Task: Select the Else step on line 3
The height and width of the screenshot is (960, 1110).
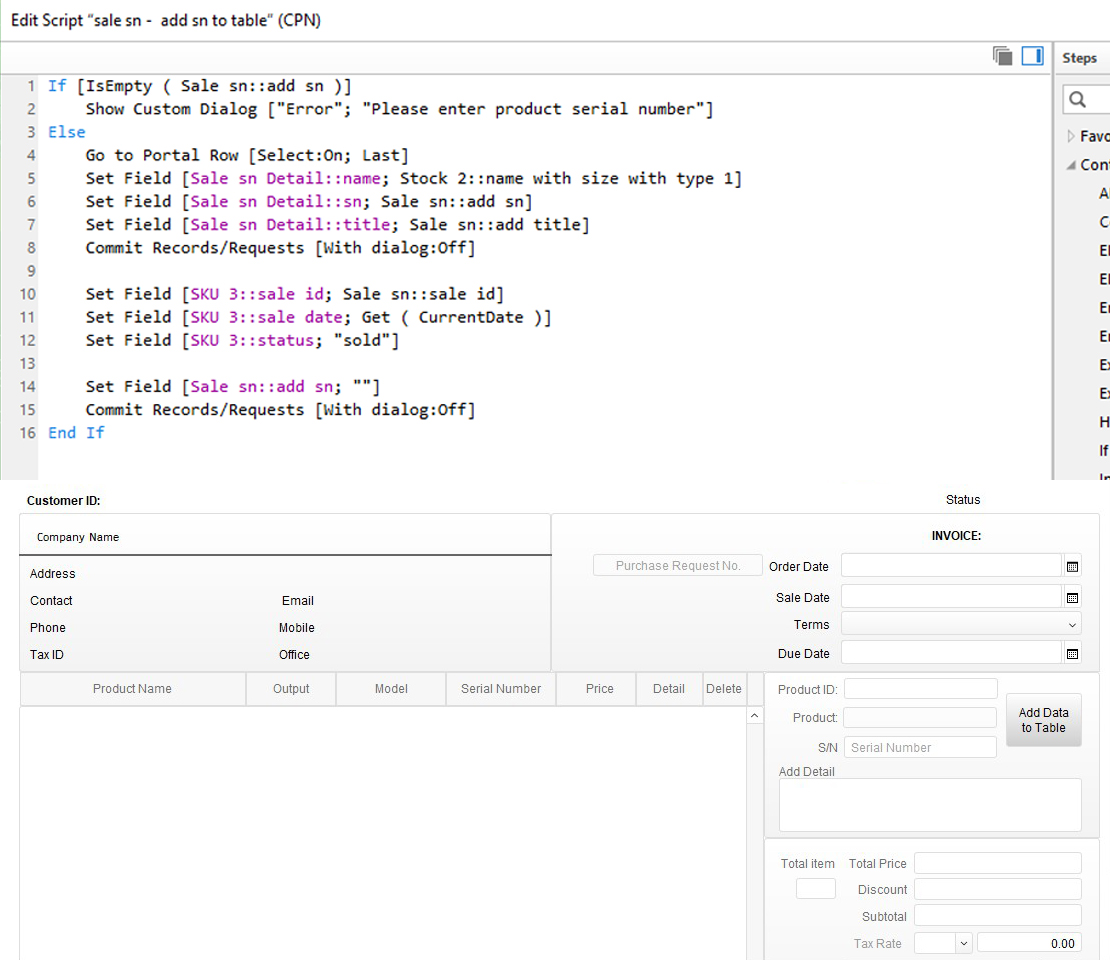Action: click(x=67, y=132)
